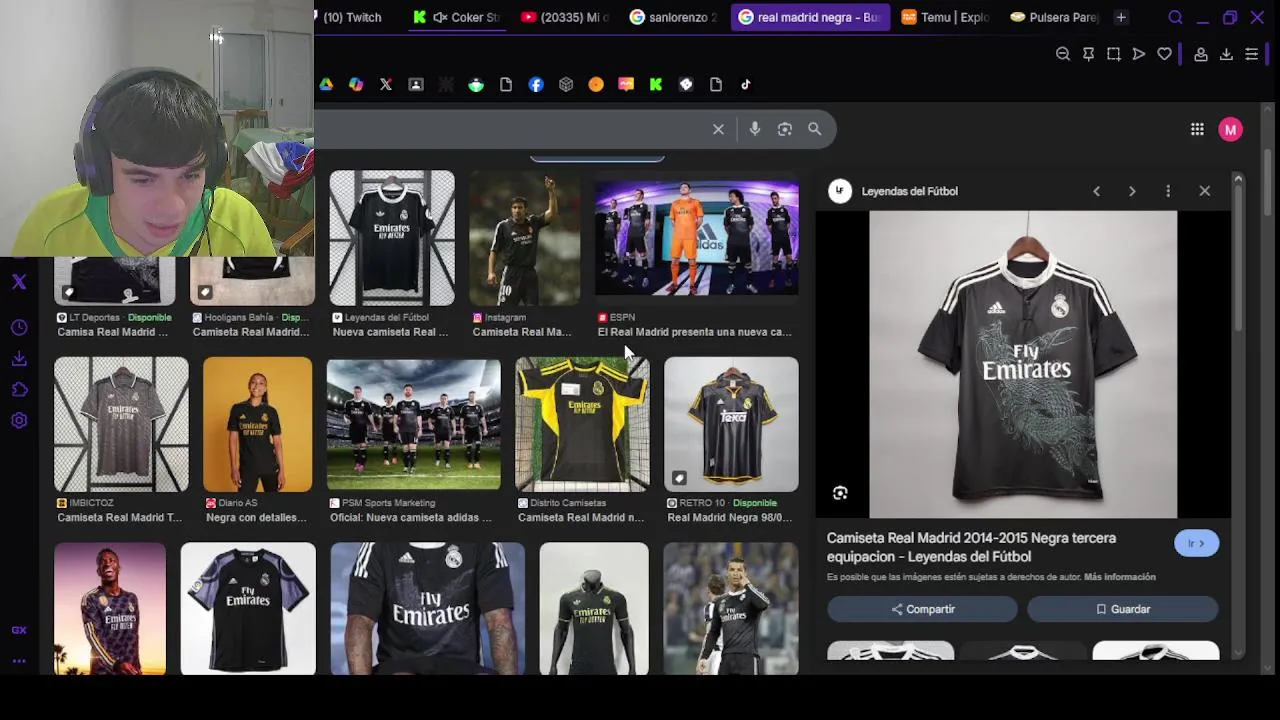This screenshot has height=720, width=1280.
Task: Select the Distrito Camisetas yellow-black jersey thumbnail
Action: pyautogui.click(x=582, y=424)
